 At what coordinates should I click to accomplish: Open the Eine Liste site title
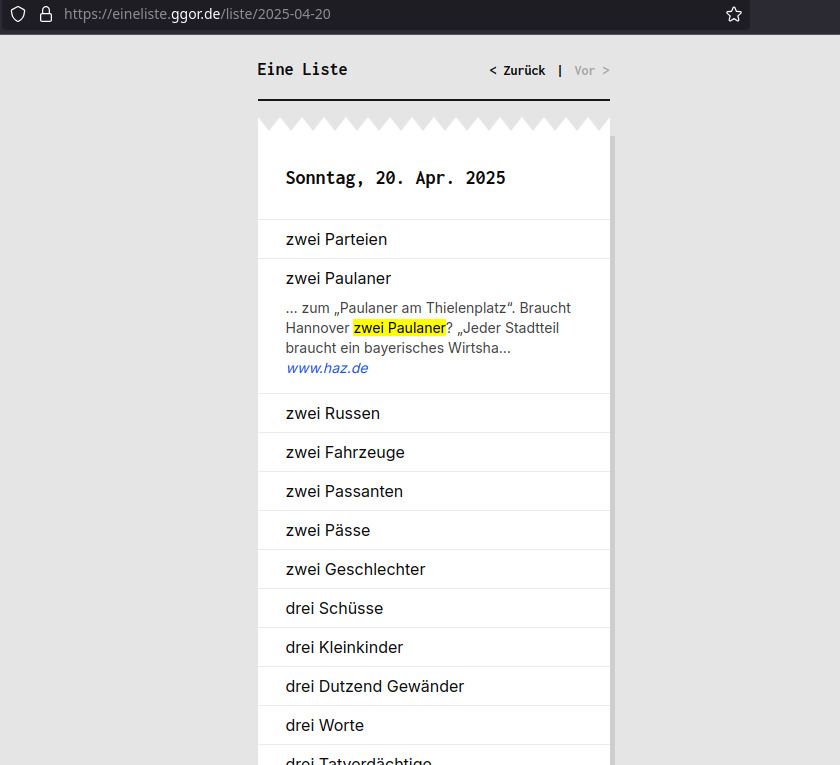pyautogui.click(x=302, y=70)
